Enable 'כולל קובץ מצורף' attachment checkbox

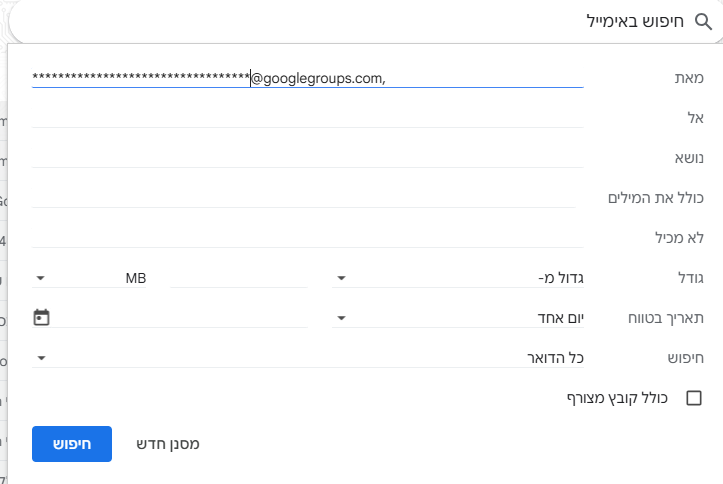point(694,398)
